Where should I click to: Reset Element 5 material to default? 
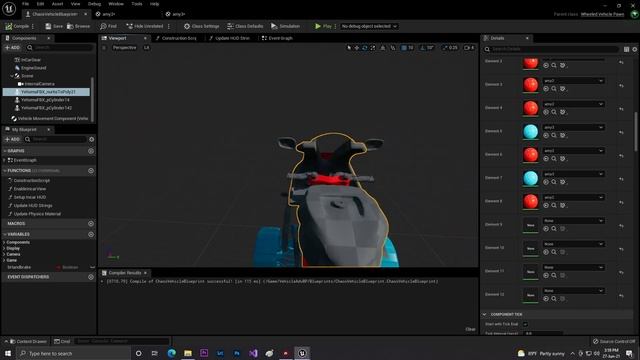621,132
